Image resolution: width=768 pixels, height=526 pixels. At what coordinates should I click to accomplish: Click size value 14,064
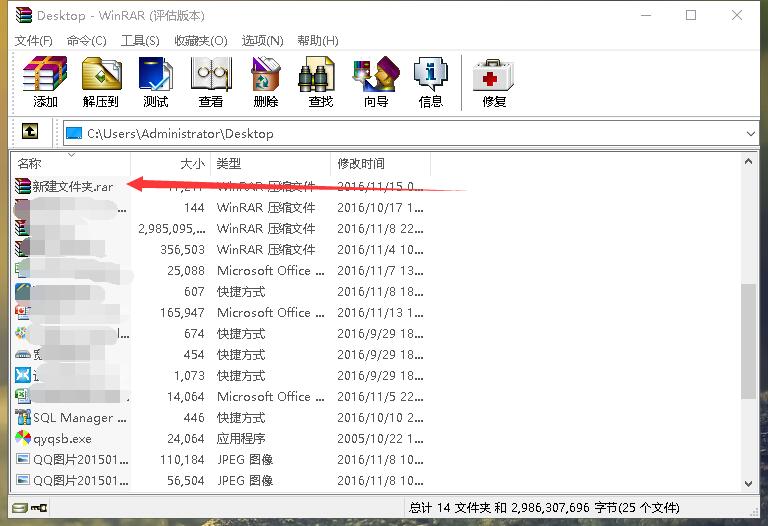pyautogui.click(x=186, y=397)
